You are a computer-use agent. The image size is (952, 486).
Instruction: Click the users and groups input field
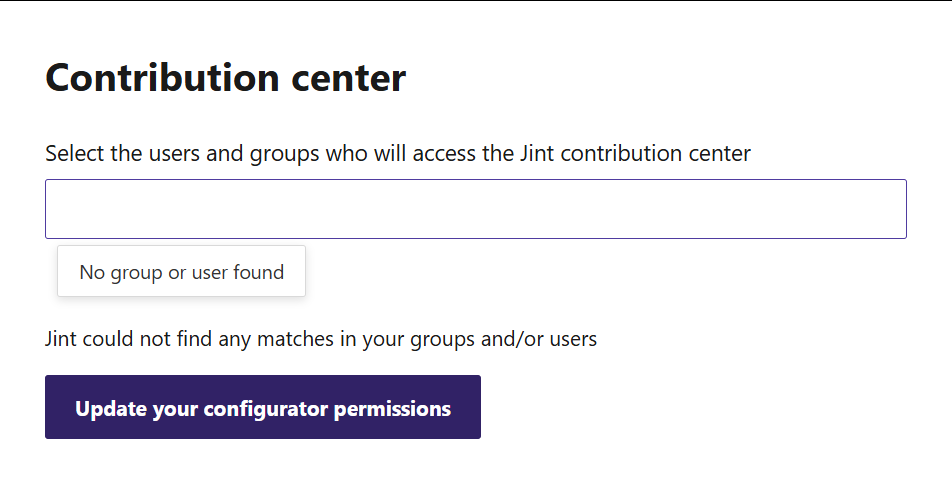coord(475,209)
